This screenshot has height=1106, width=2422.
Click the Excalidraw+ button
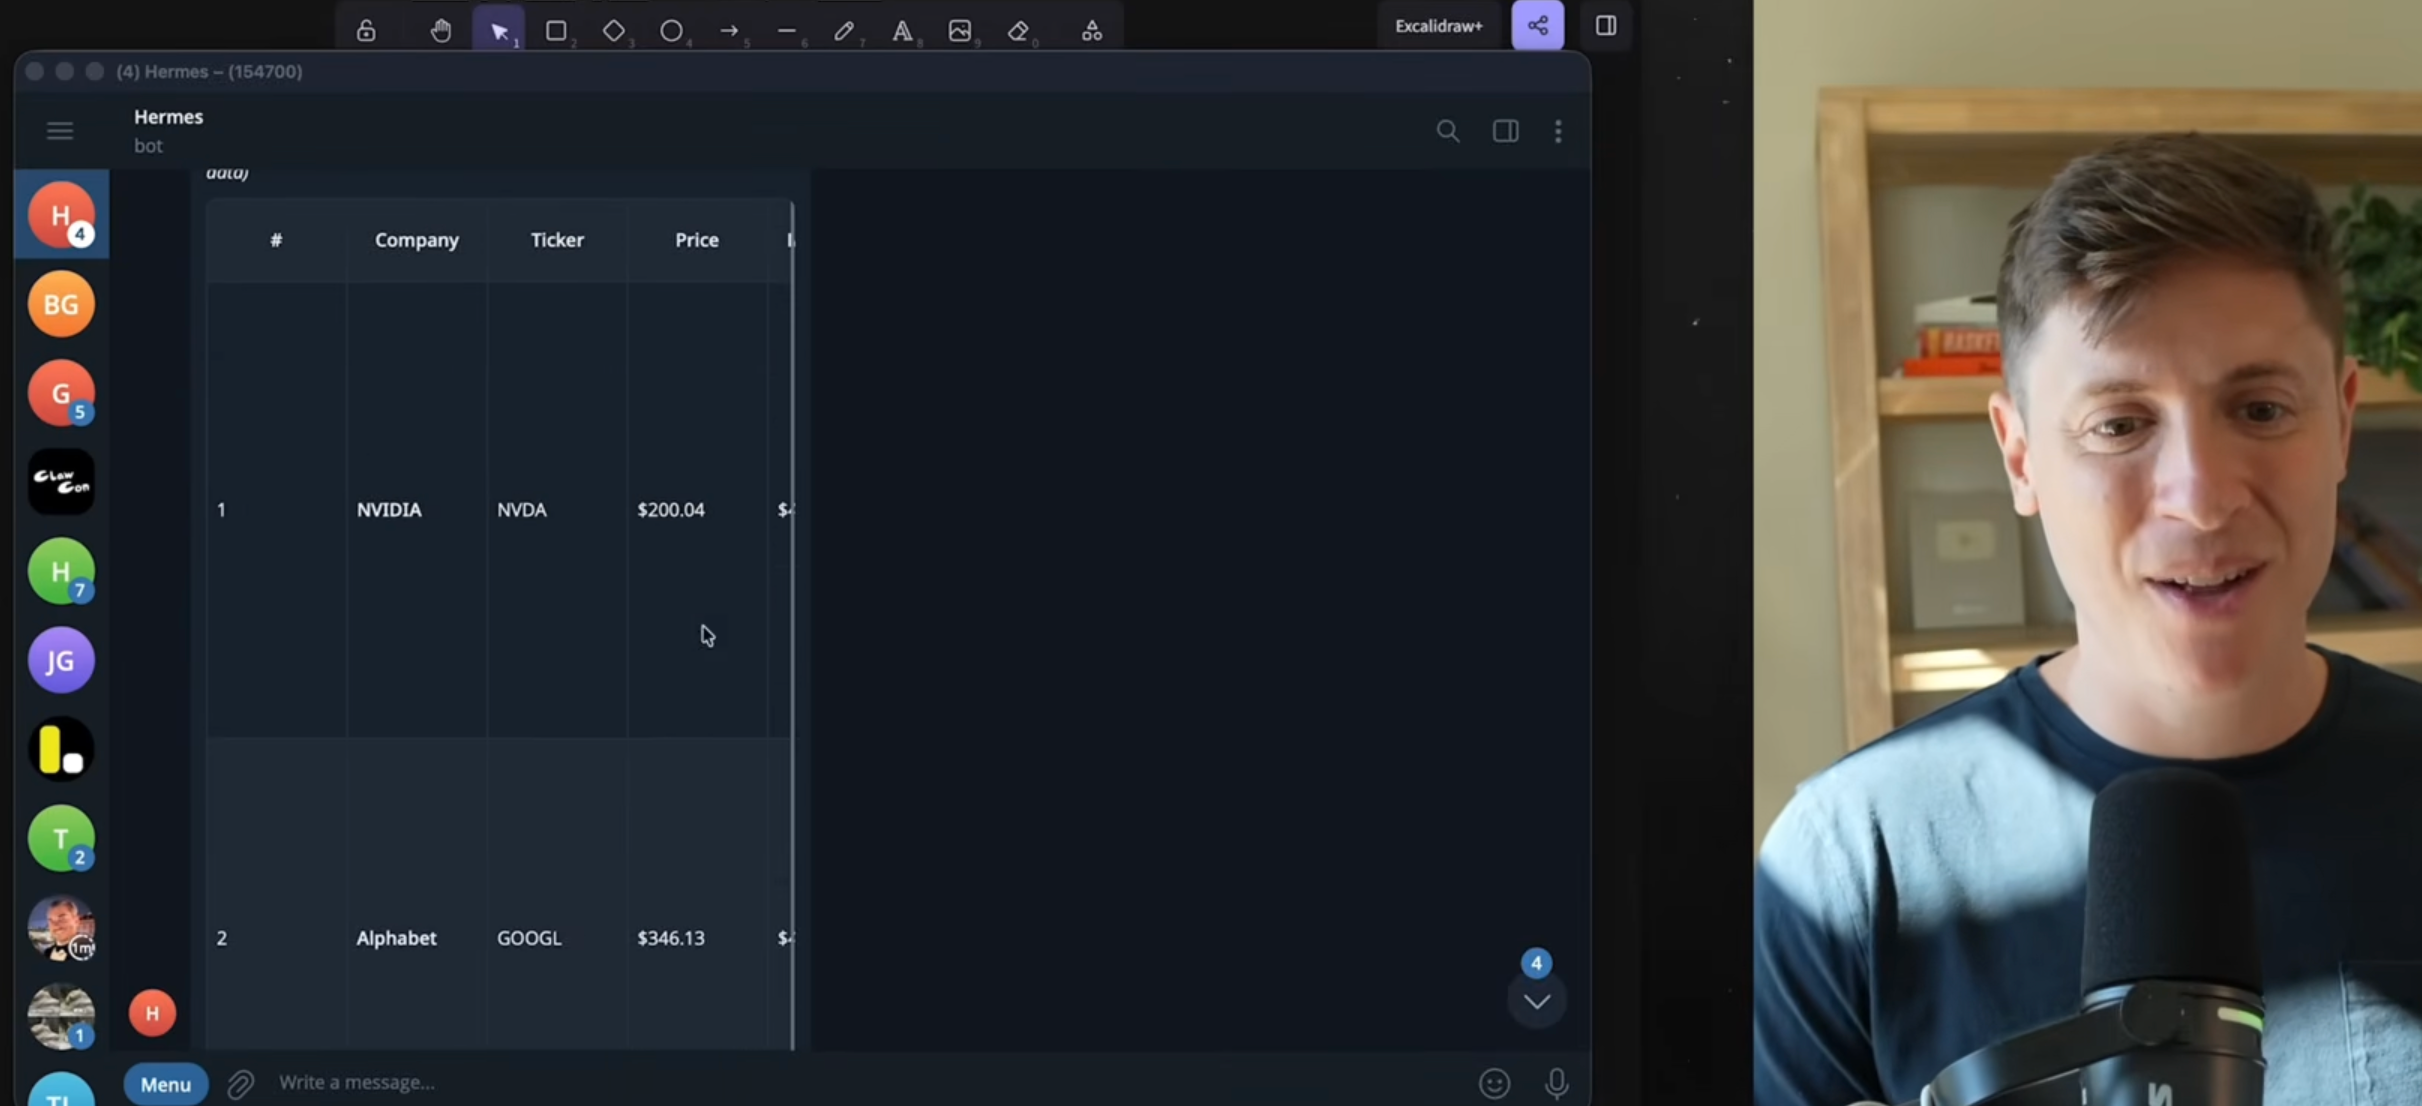coord(1439,26)
